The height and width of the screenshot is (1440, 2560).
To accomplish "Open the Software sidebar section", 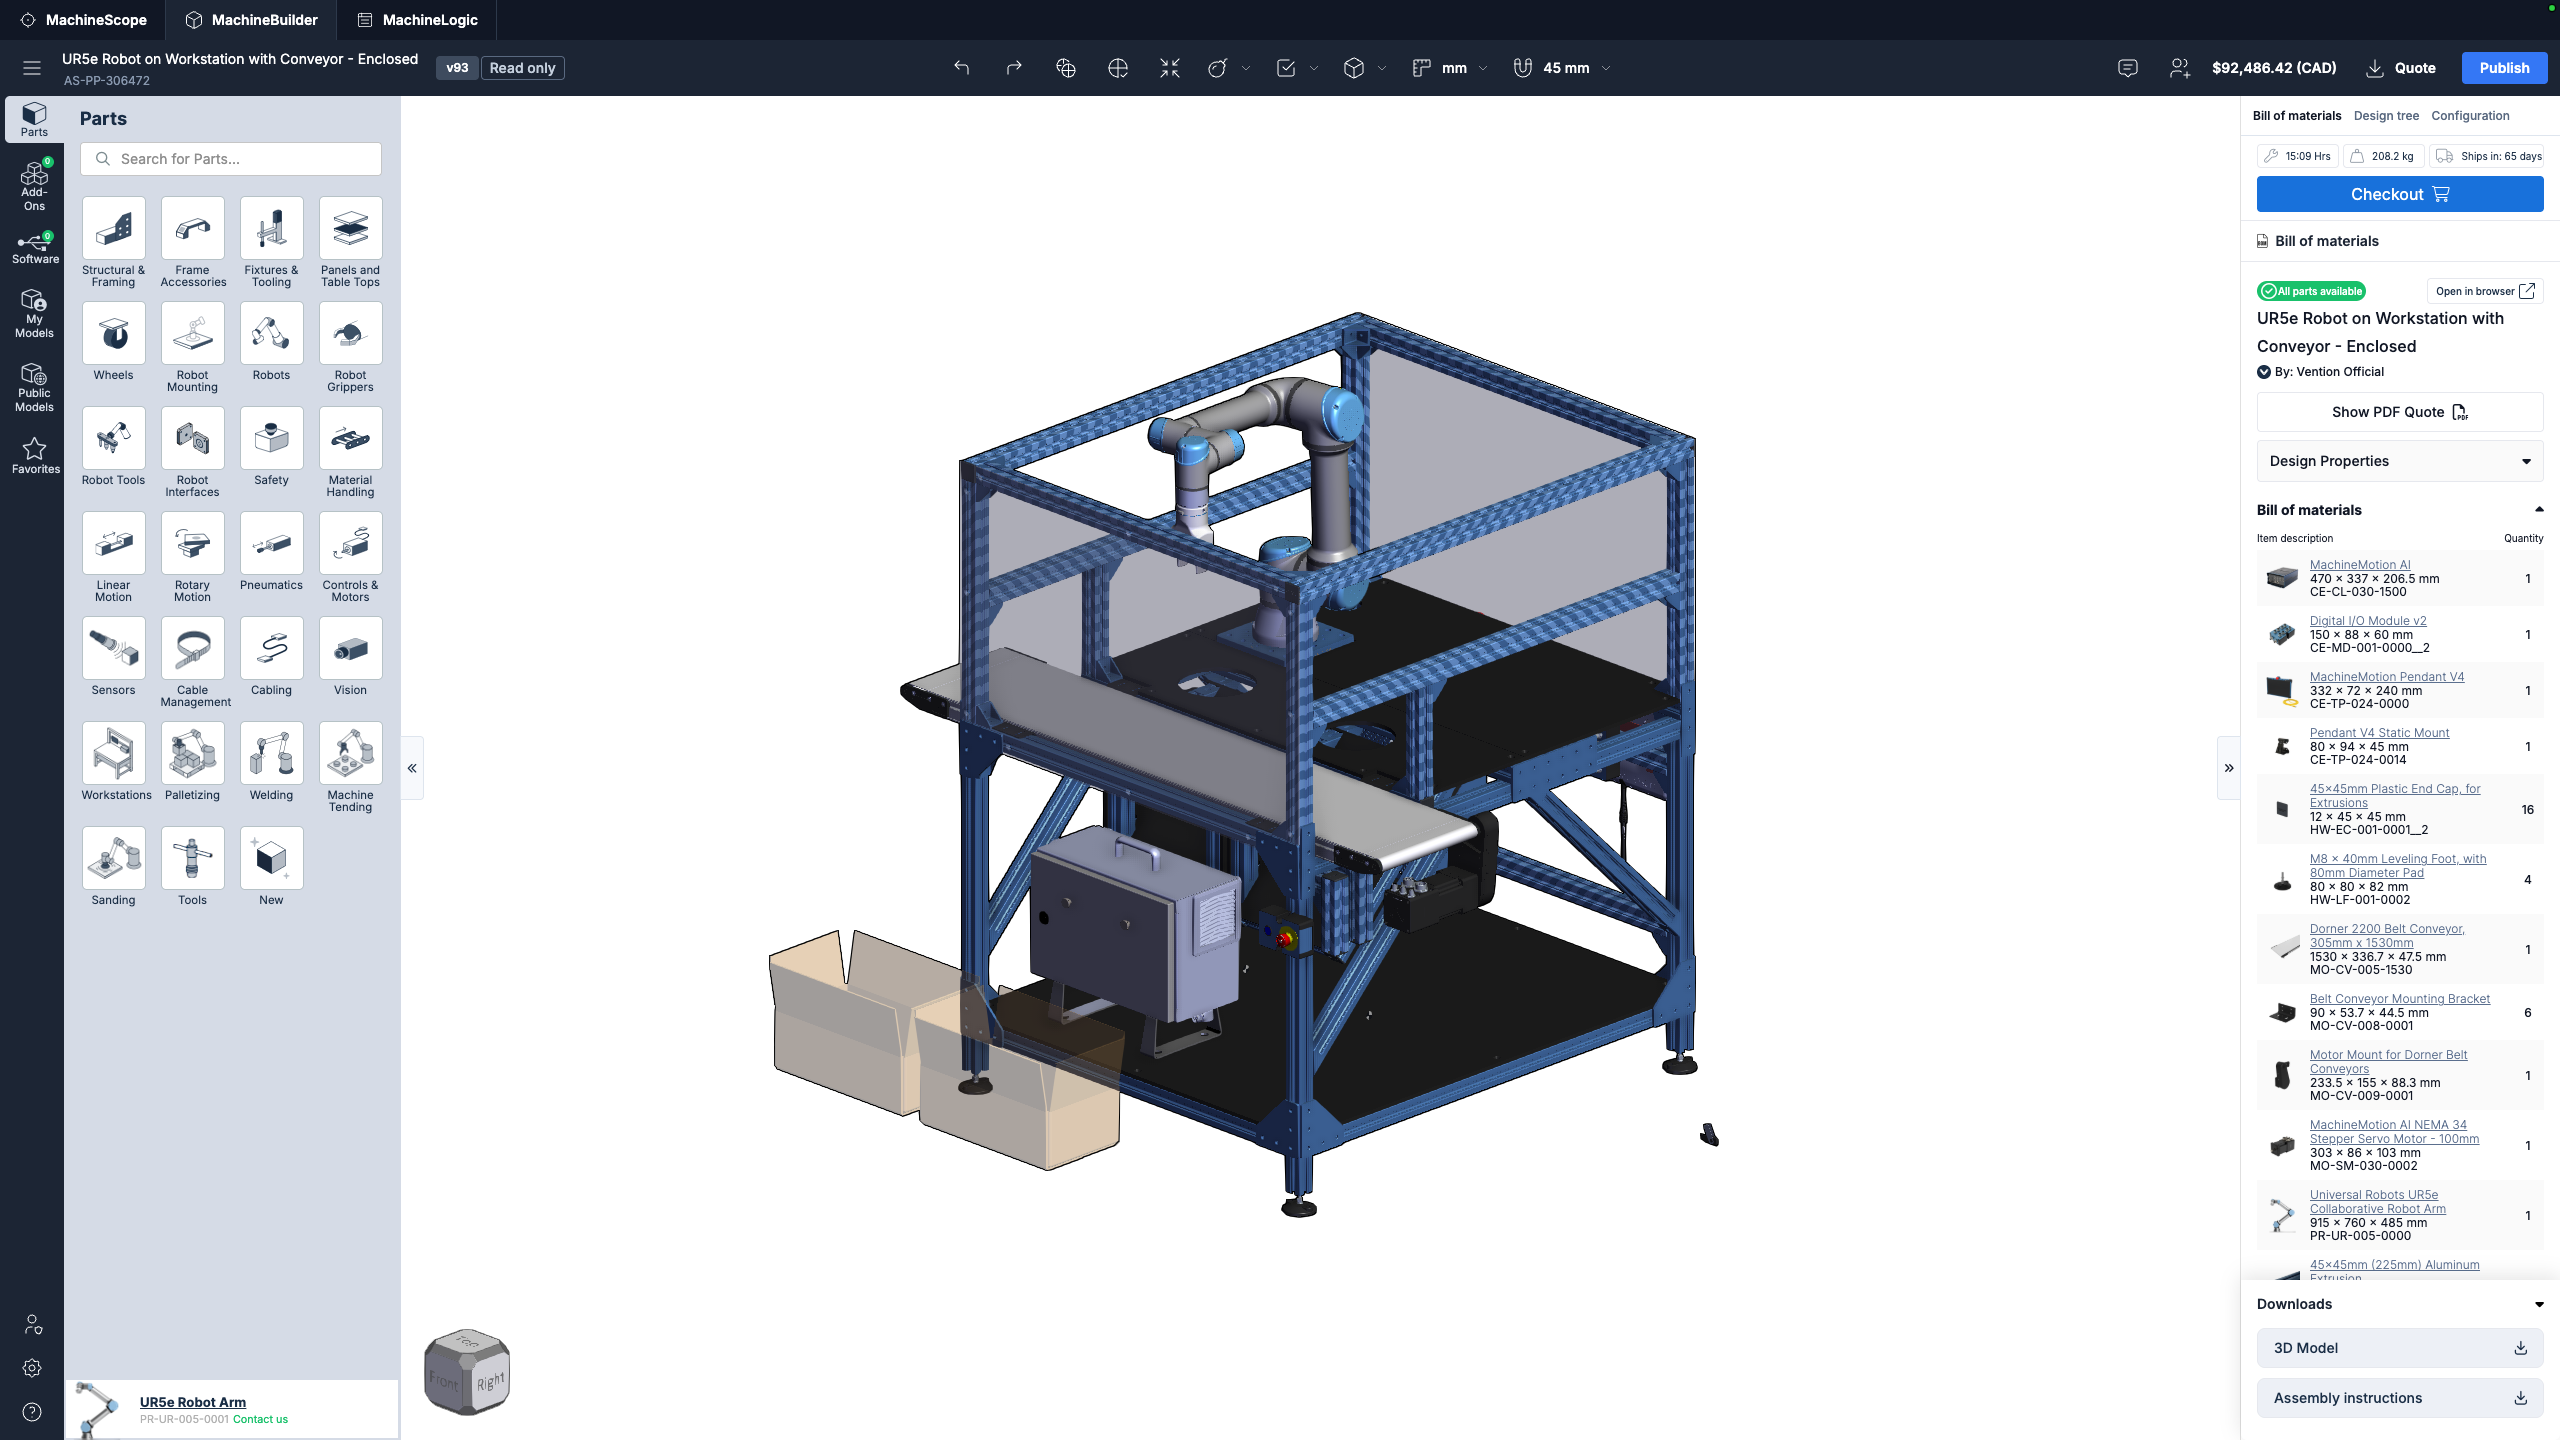I will [34, 248].
